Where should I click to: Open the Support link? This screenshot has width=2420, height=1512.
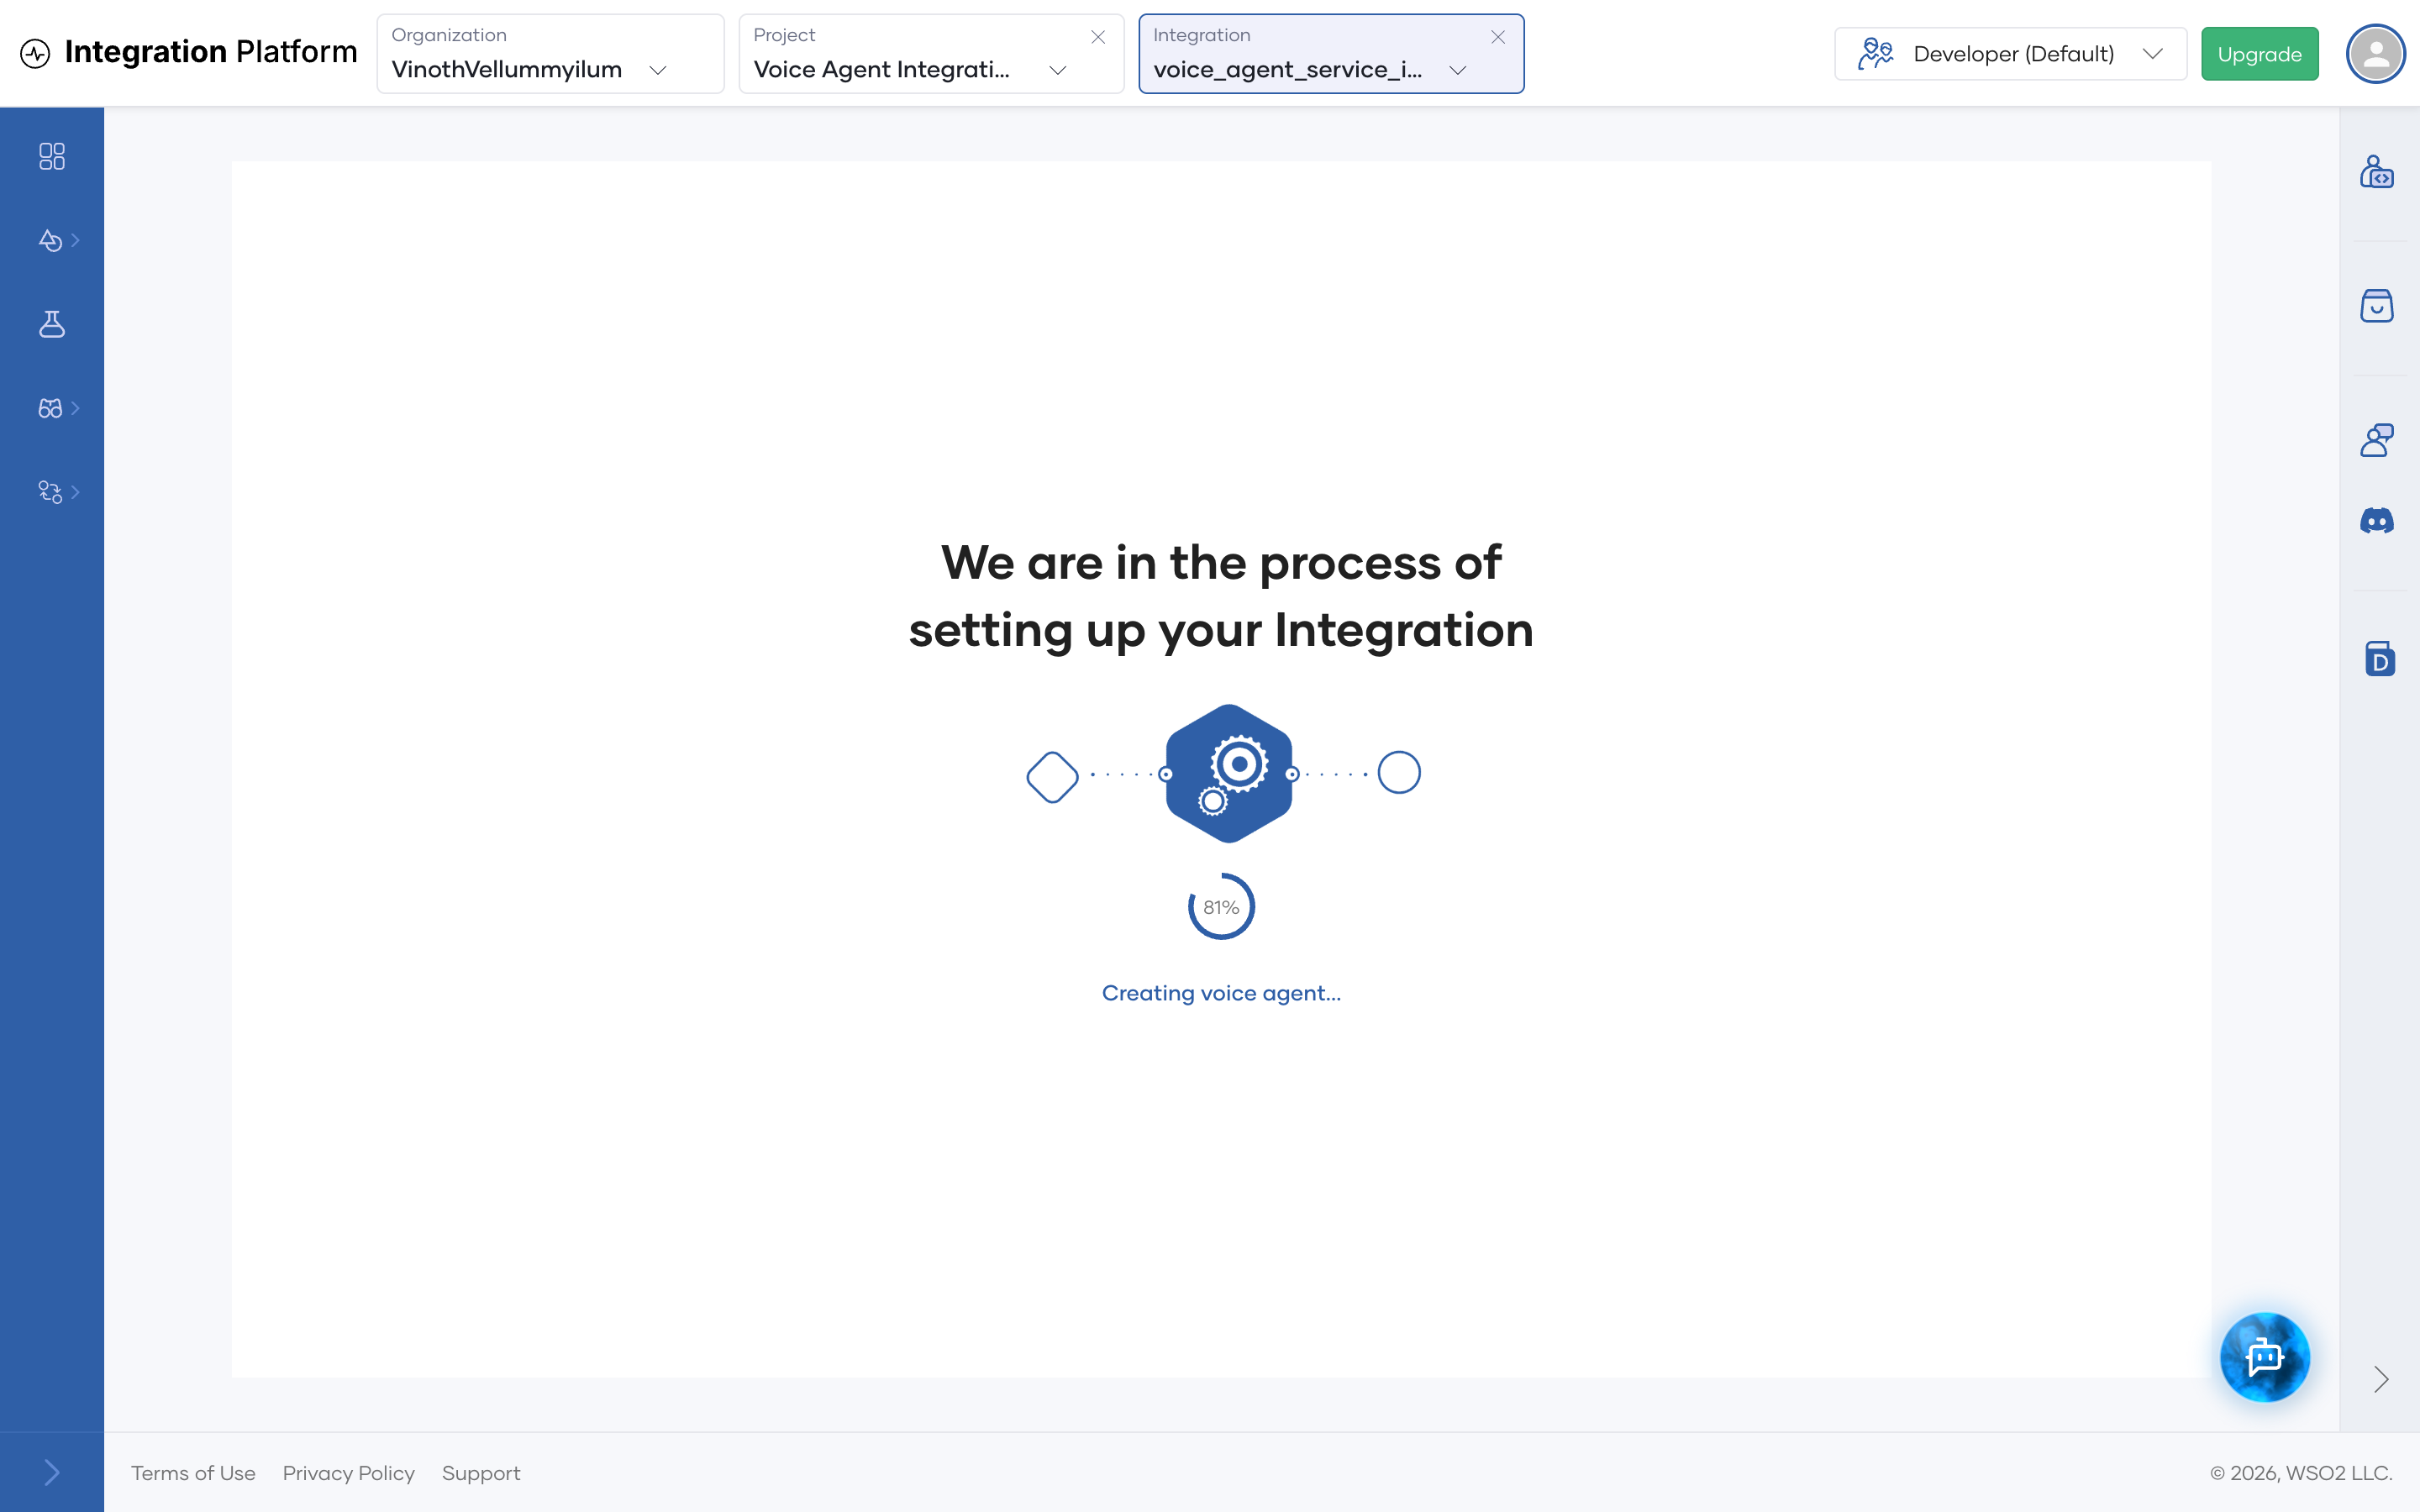pyautogui.click(x=481, y=1473)
